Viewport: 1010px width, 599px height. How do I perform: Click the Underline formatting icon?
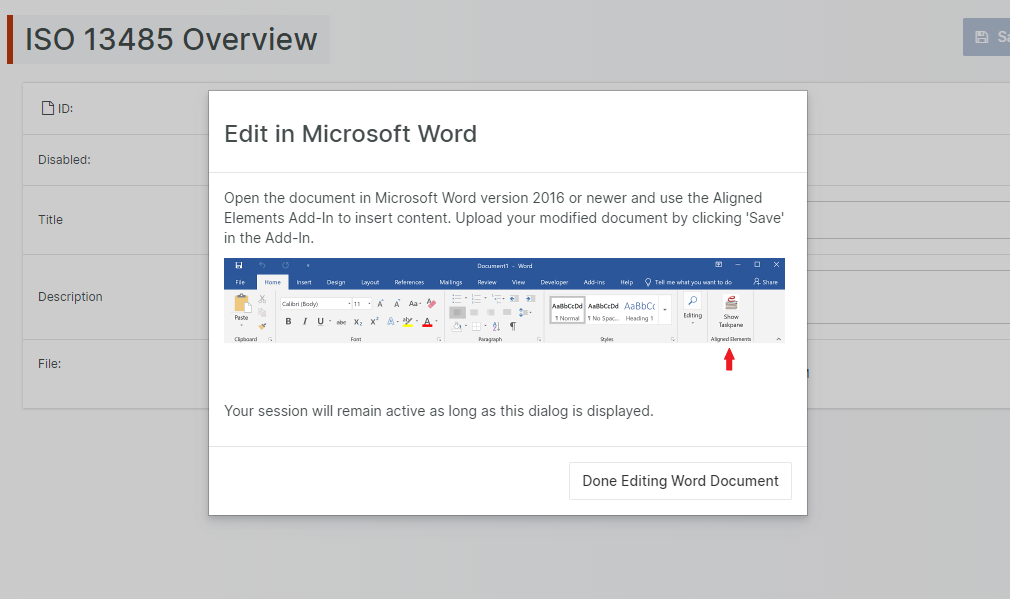coord(320,322)
